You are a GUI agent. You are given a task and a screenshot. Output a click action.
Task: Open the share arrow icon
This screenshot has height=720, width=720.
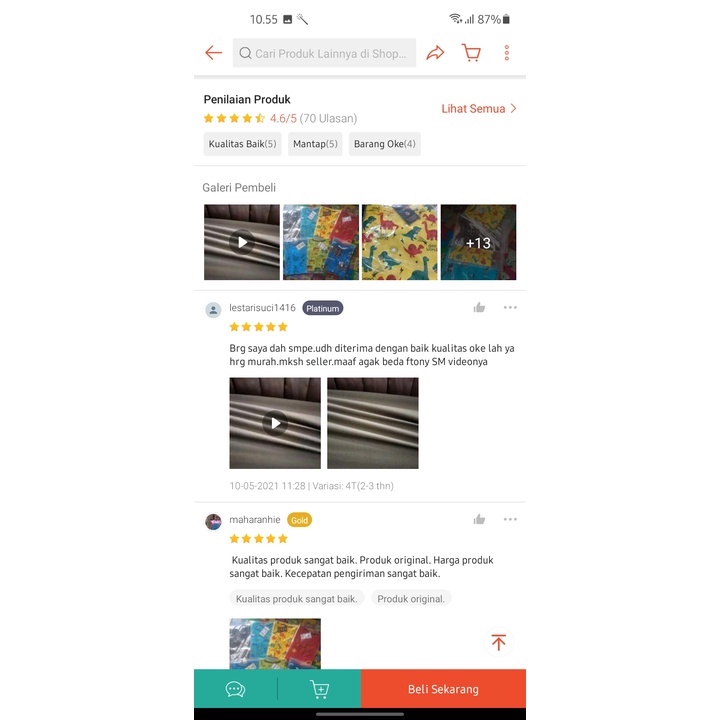435,53
